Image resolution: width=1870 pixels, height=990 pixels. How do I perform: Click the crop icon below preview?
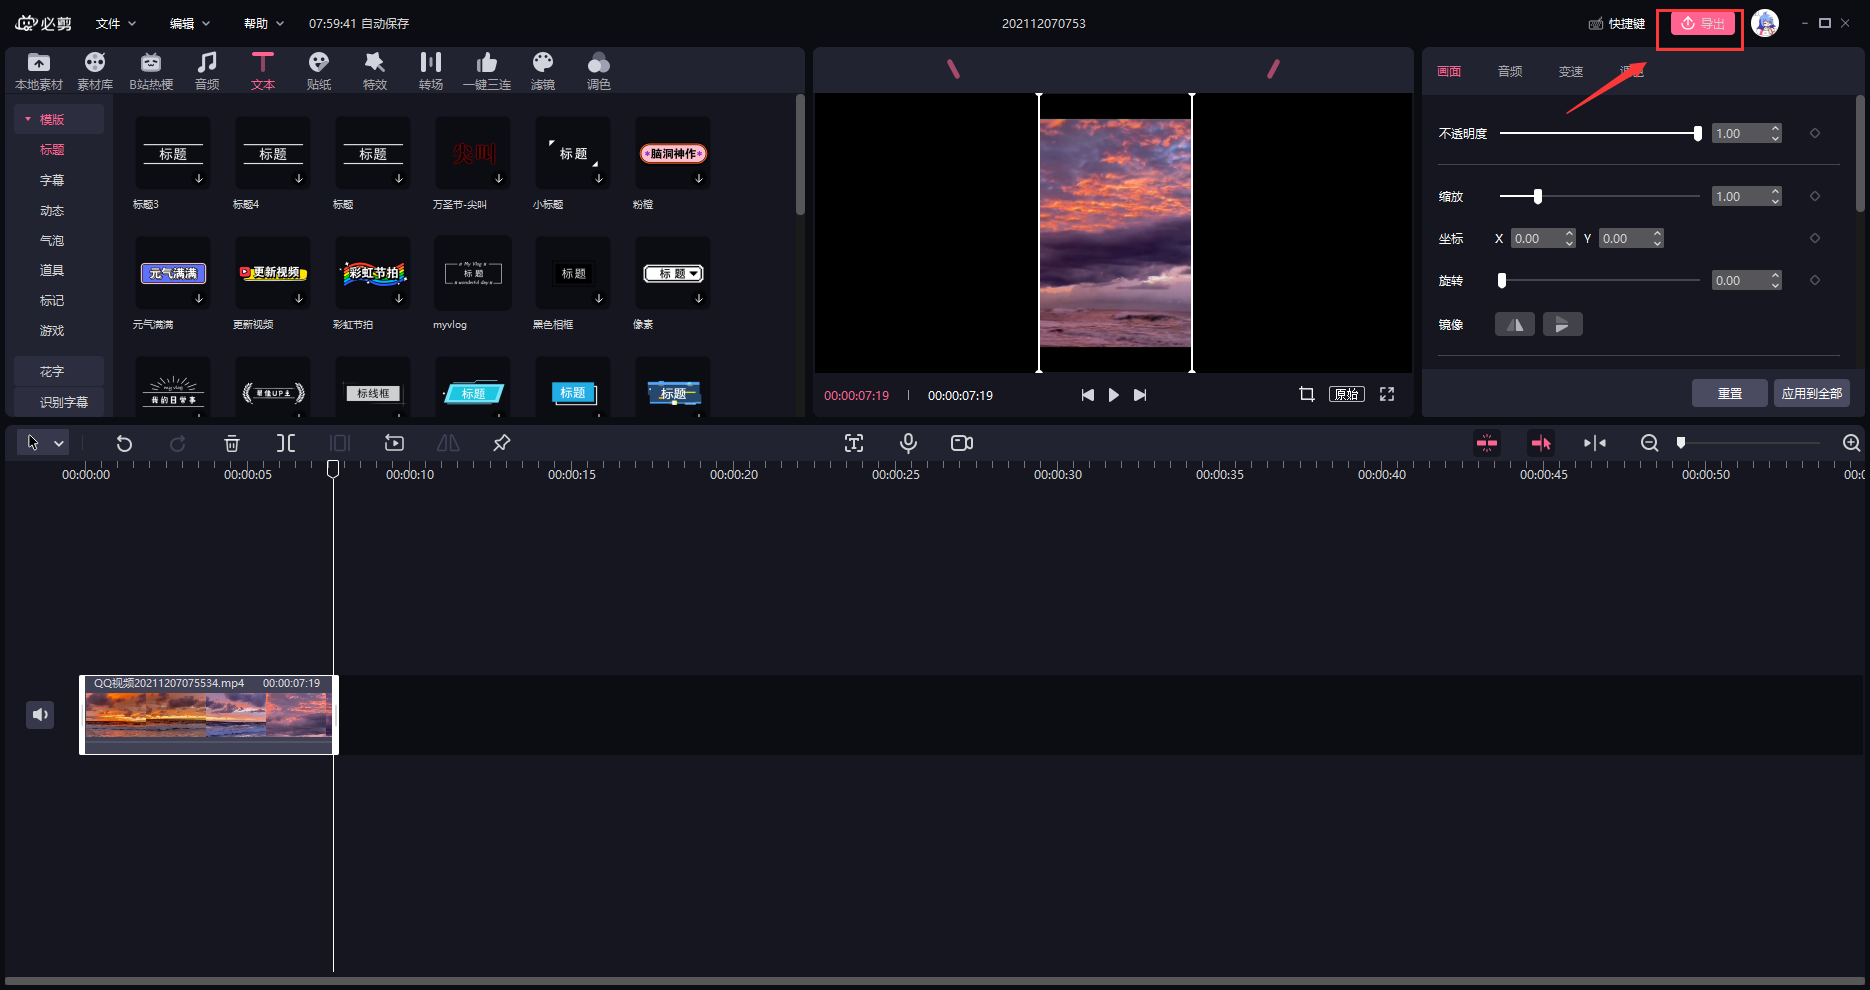click(1306, 394)
